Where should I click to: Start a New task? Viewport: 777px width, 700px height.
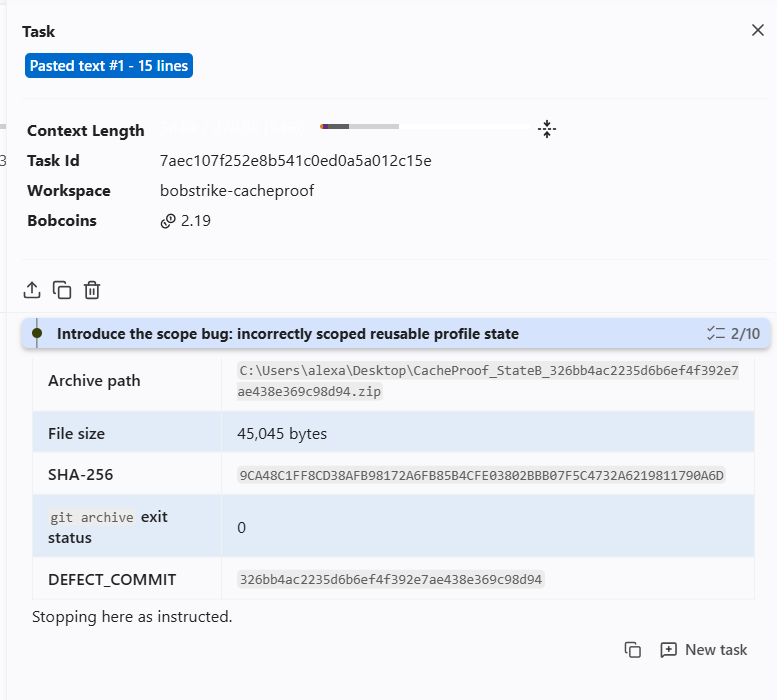pos(703,649)
